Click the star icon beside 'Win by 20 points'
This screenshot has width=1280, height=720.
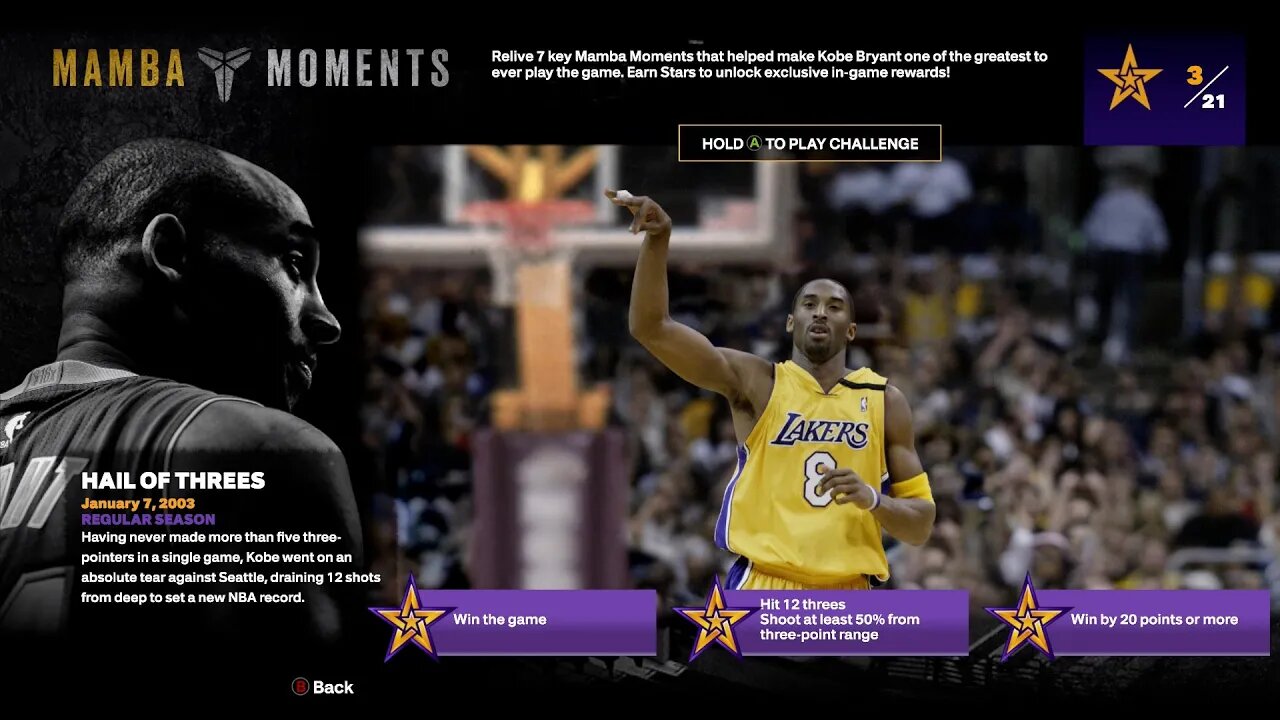tap(1027, 619)
